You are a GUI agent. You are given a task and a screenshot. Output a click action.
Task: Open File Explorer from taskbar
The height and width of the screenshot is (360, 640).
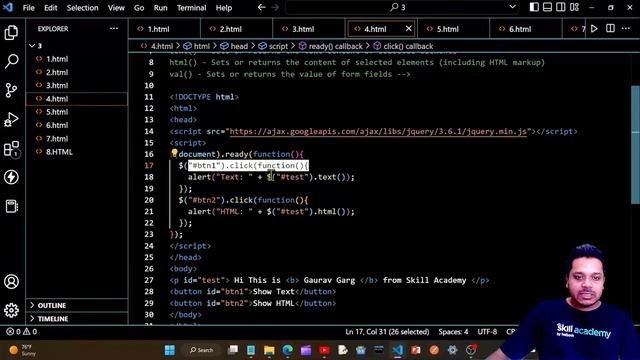(269, 350)
